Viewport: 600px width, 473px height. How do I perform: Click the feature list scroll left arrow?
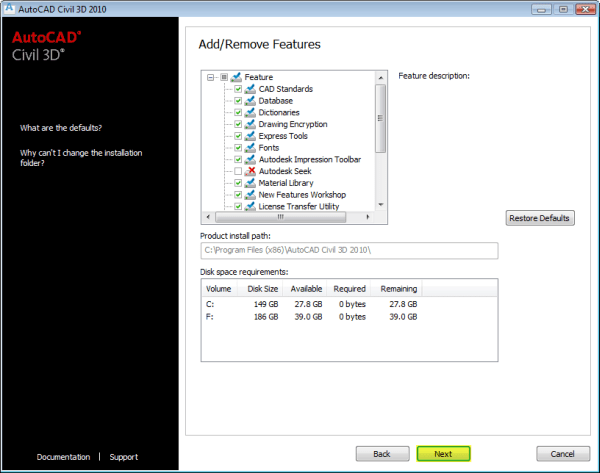click(x=208, y=217)
